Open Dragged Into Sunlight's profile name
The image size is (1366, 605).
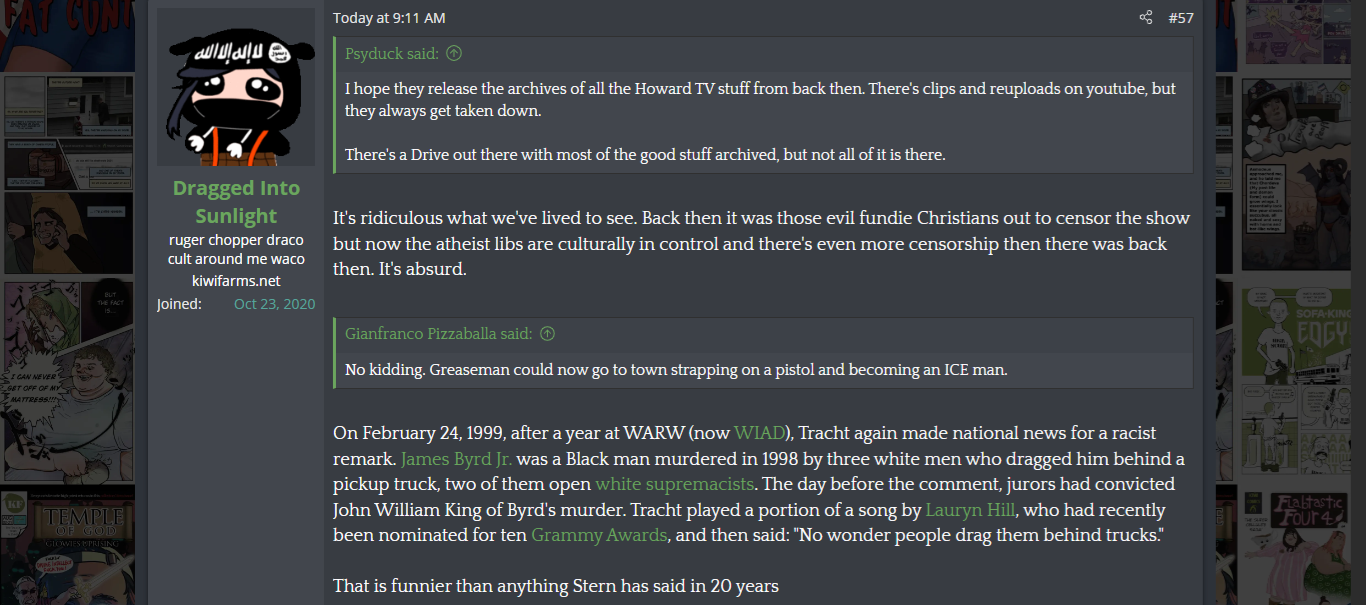click(236, 202)
